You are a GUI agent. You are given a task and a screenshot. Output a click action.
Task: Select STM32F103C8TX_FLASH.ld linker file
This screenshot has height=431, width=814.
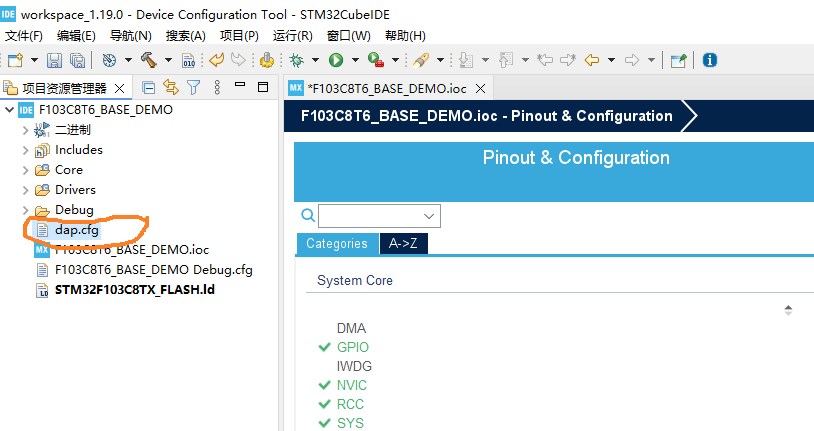(134, 290)
